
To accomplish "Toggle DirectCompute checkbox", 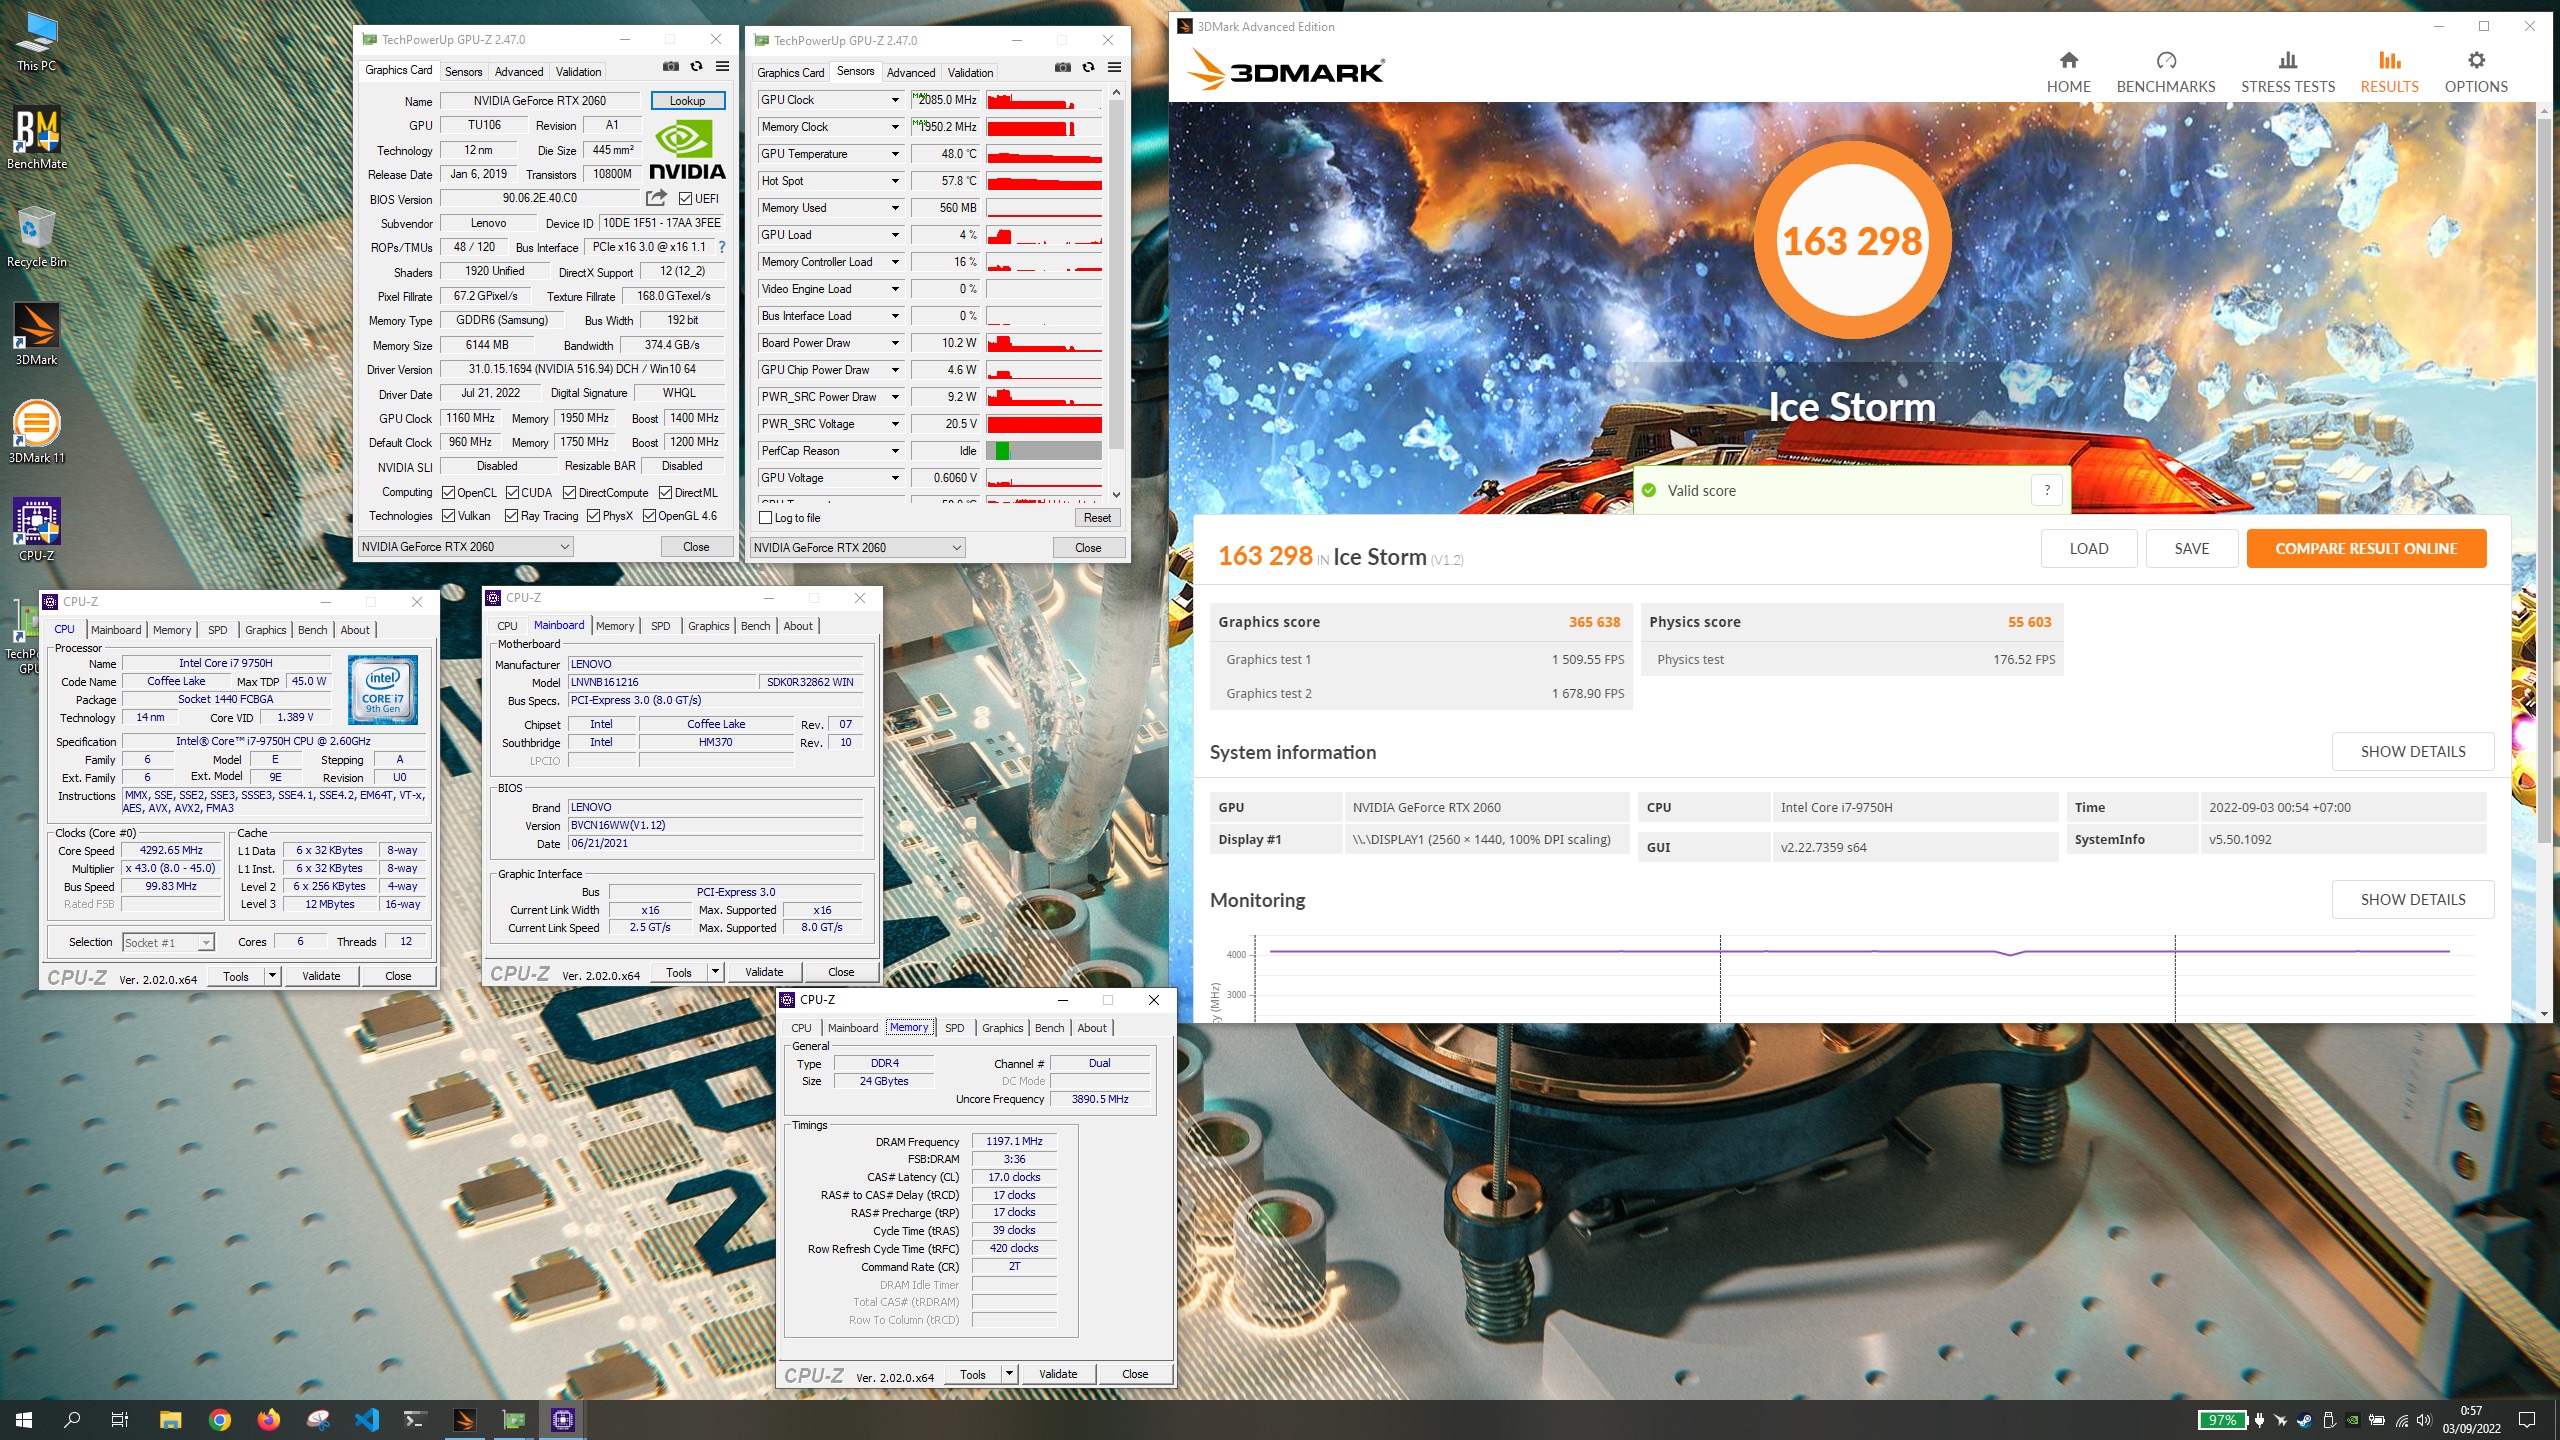I will click(x=569, y=493).
